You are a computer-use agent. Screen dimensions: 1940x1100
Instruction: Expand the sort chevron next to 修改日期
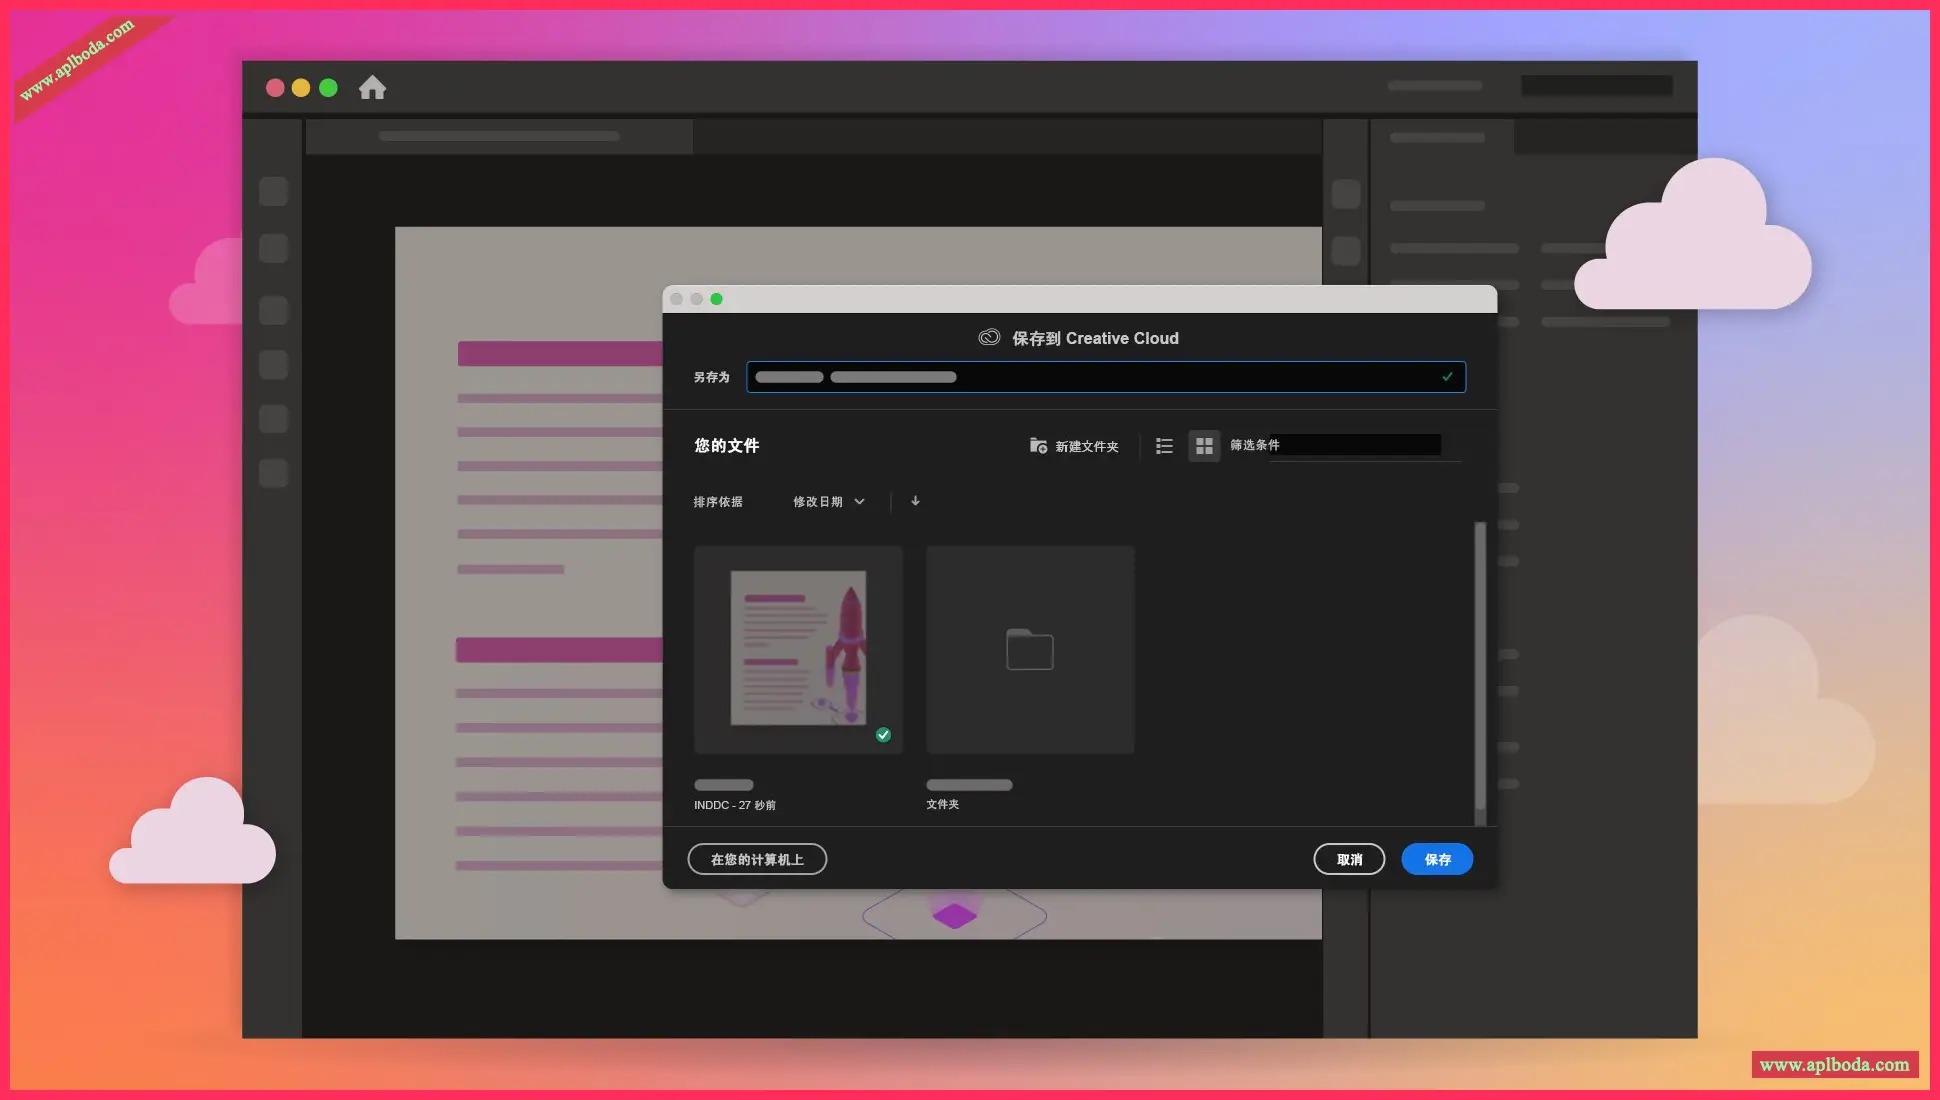pyautogui.click(x=859, y=502)
